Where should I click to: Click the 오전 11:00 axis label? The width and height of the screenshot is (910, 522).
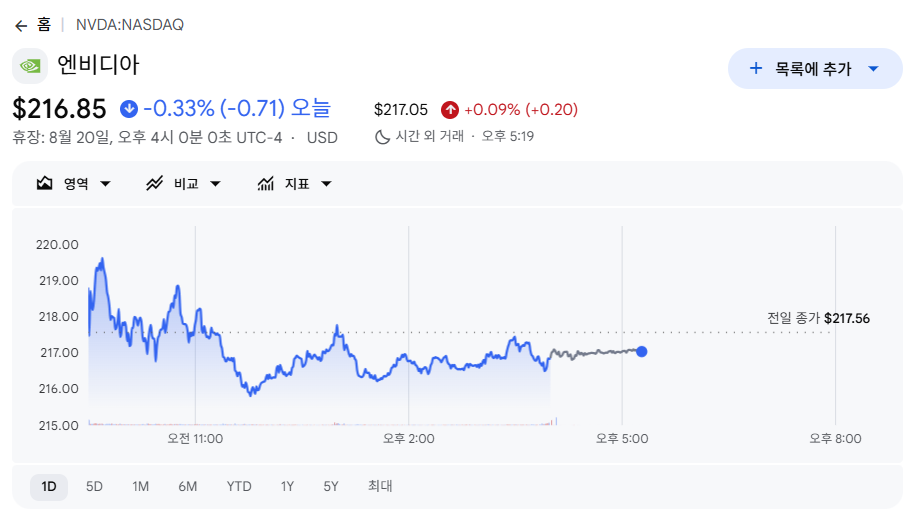pyautogui.click(x=195, y=439)
